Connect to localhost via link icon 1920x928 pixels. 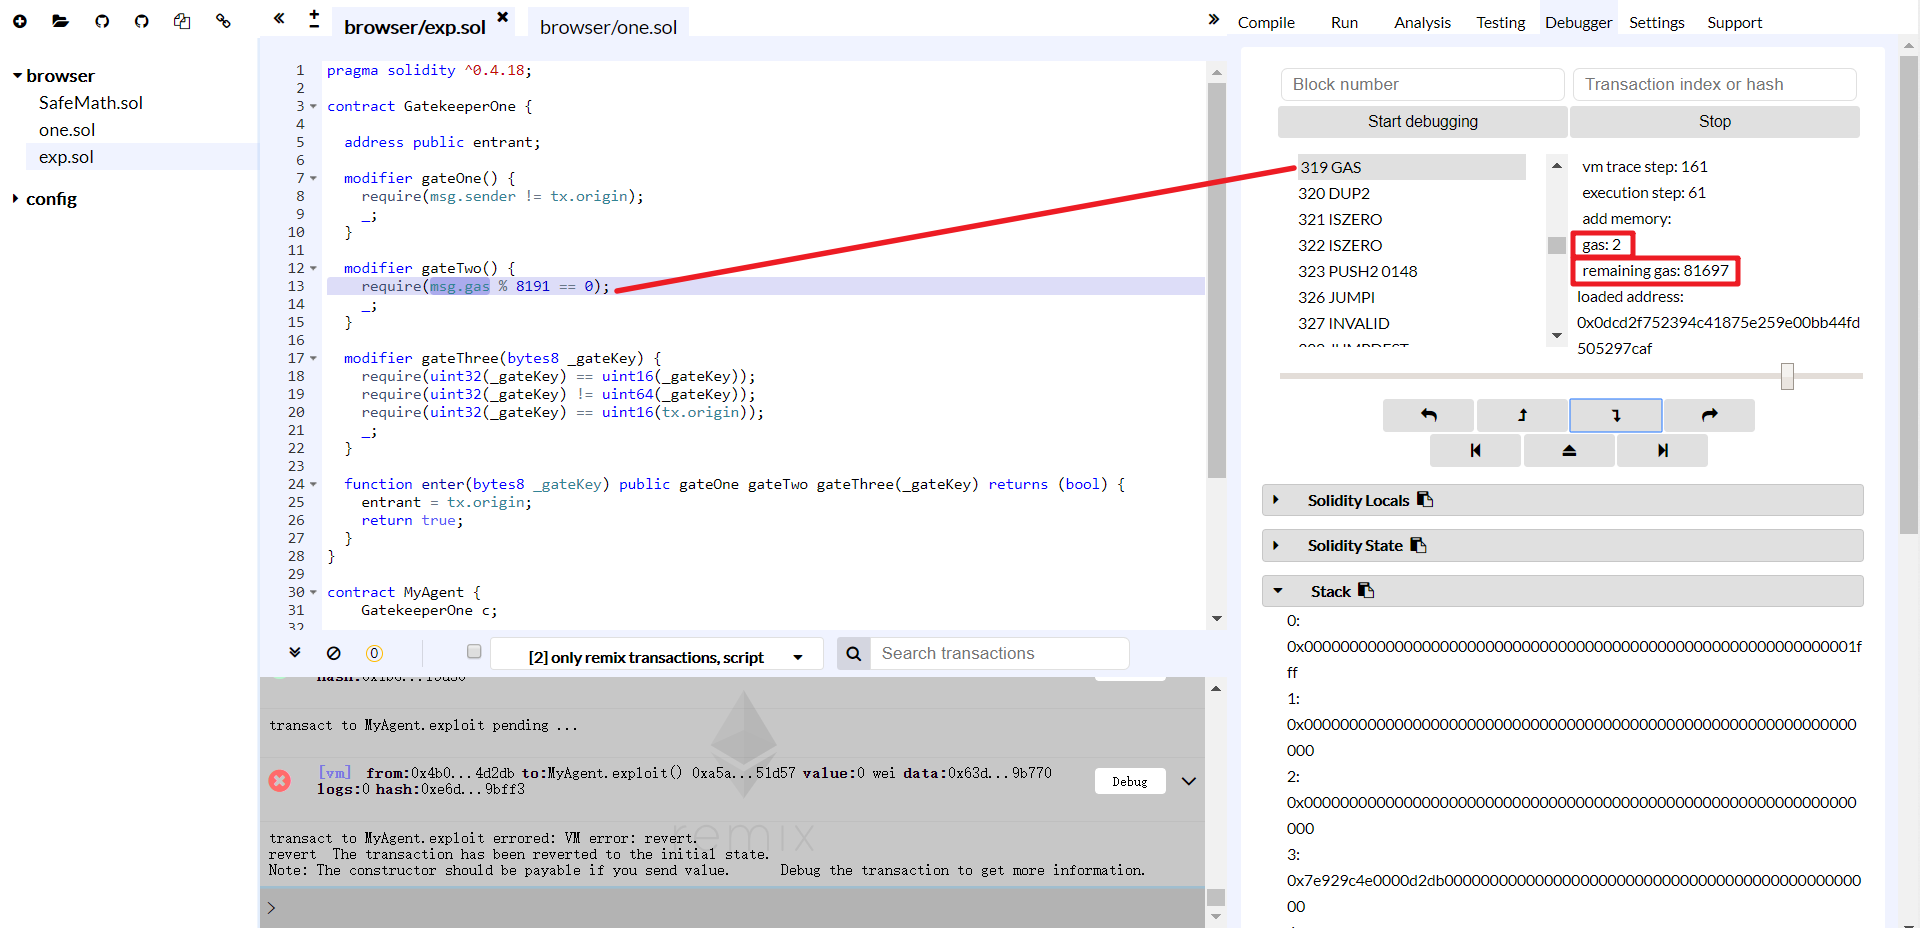click(x=223, y=21)
